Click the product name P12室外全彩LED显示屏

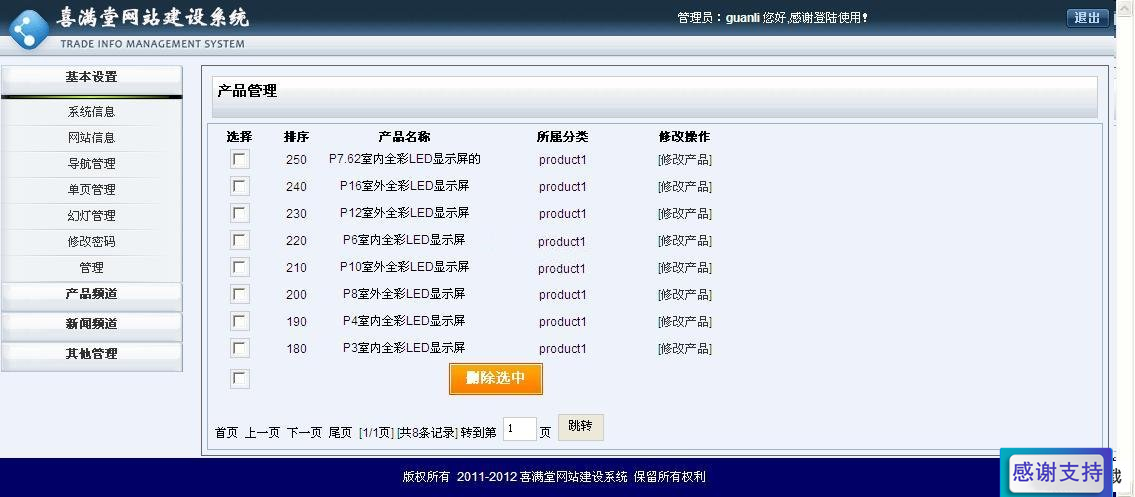pyautogui.click(x=405, y=212)
